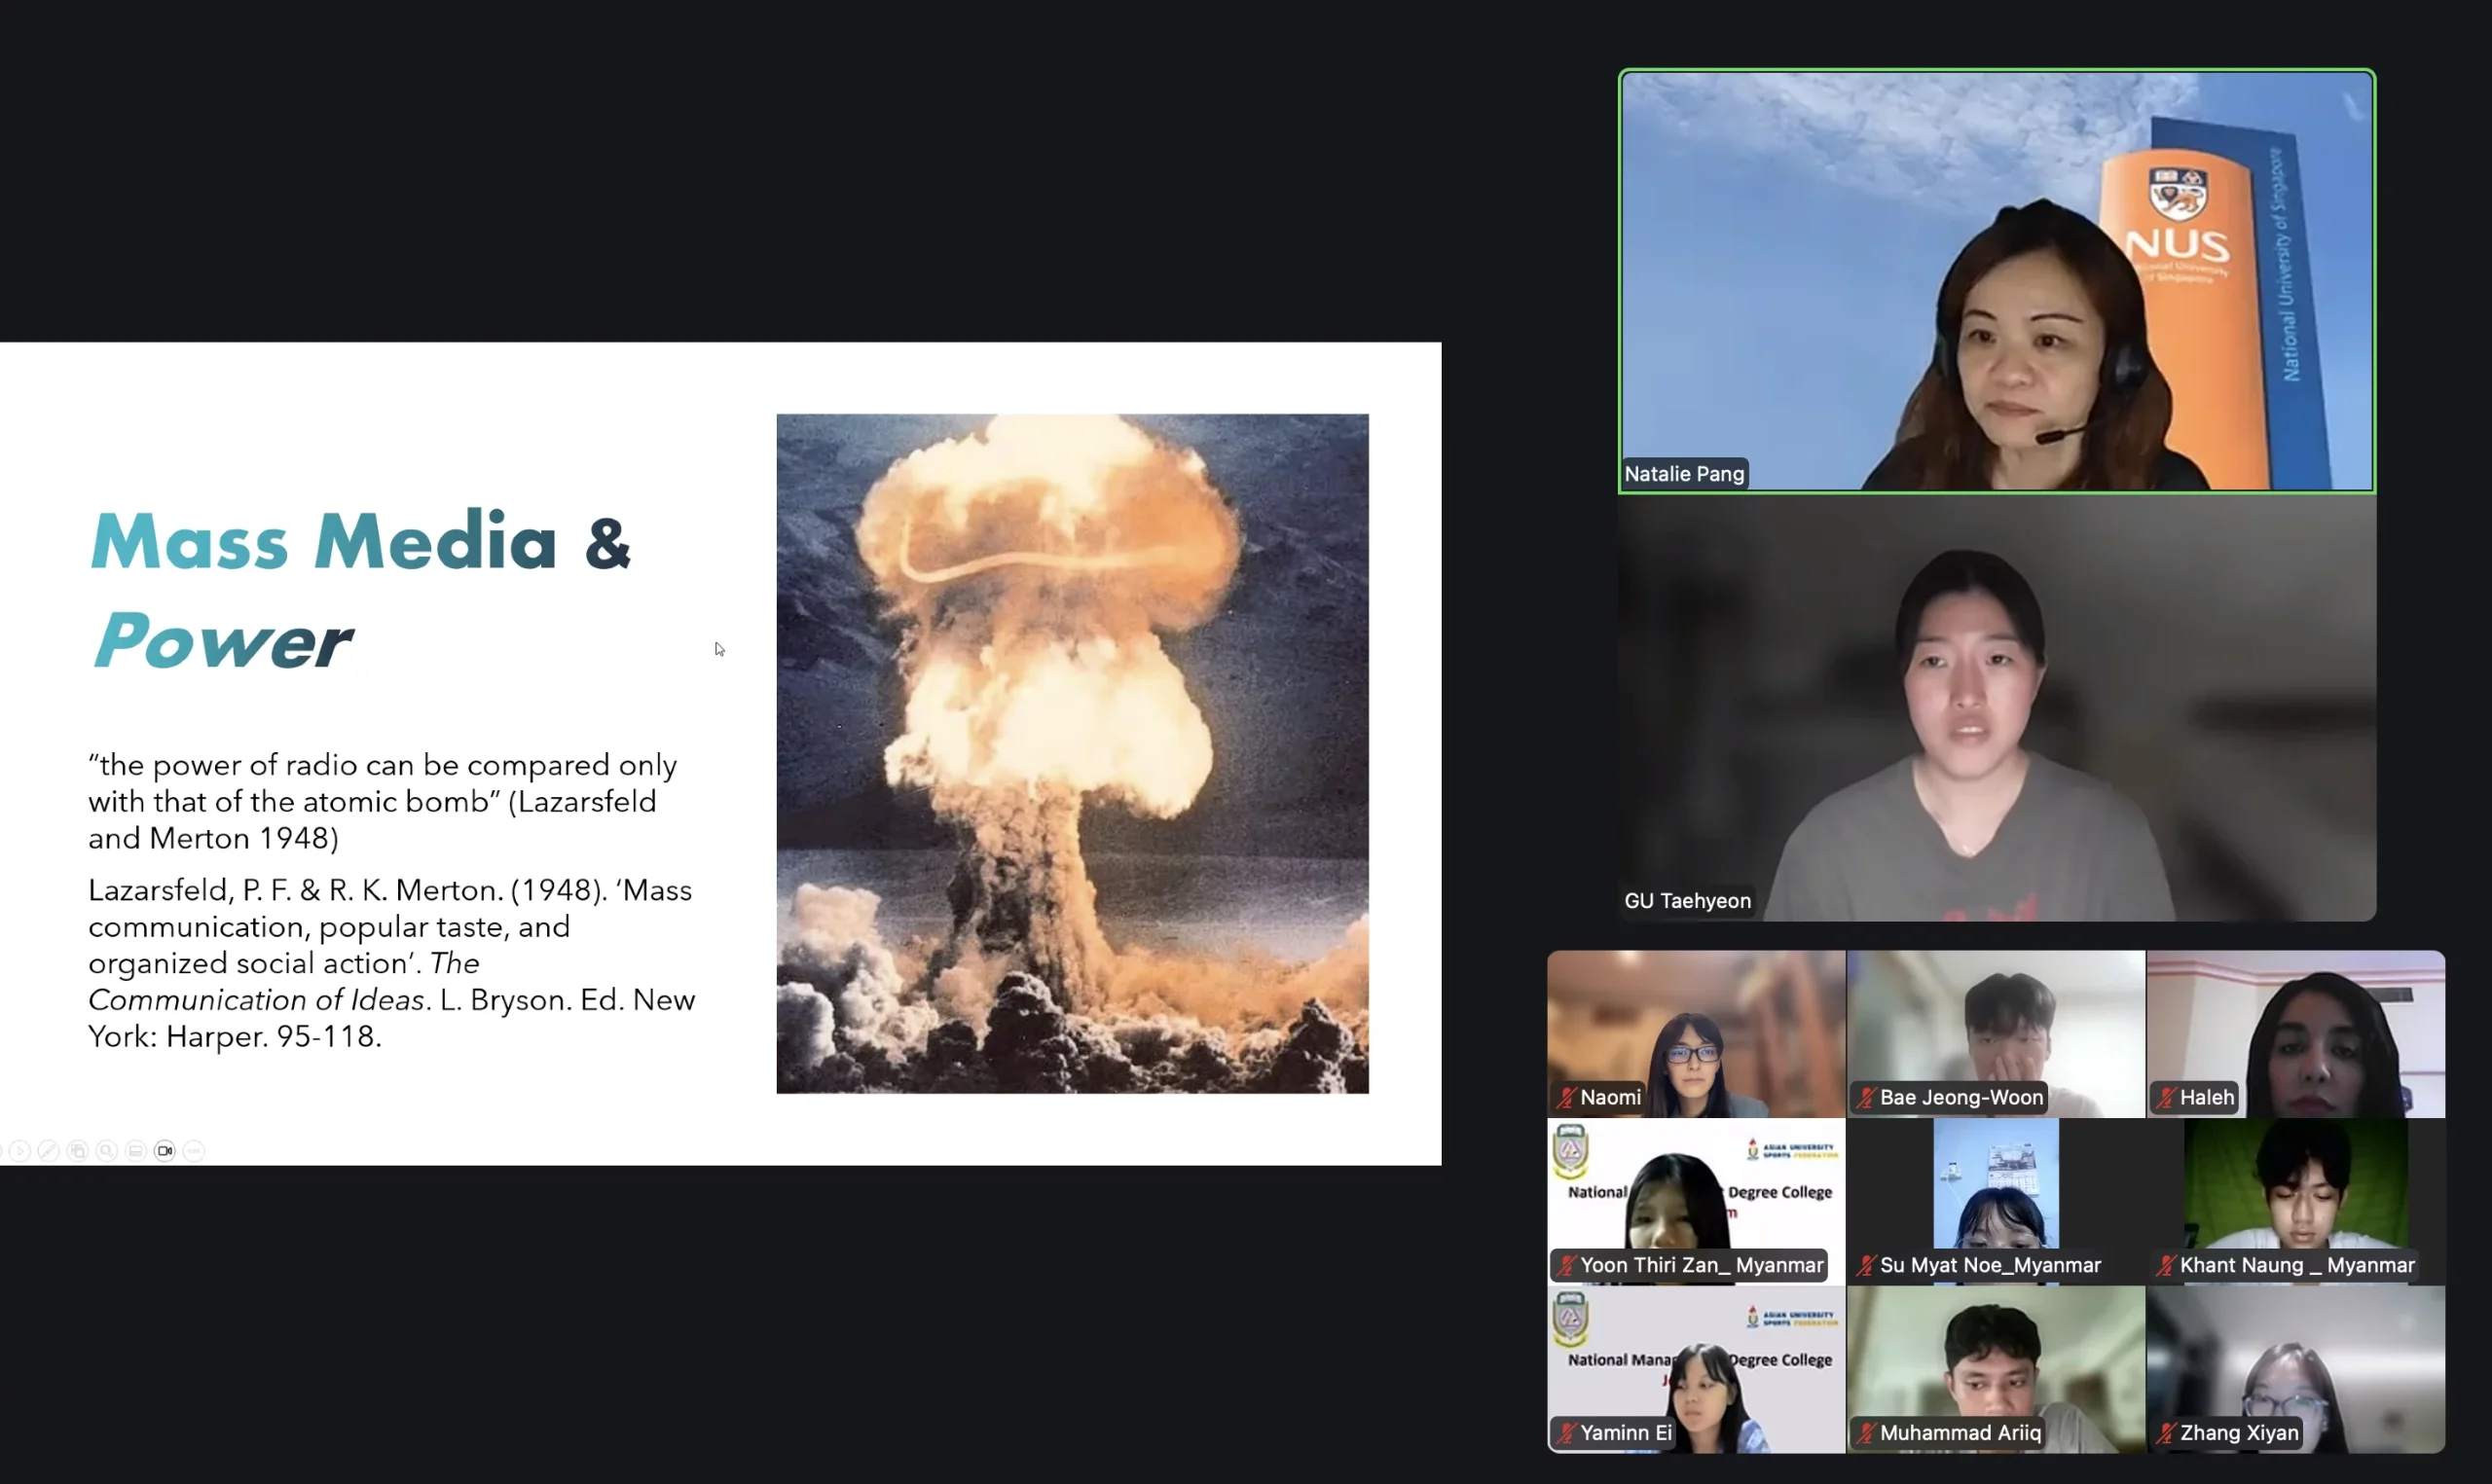Select GU Taehyeon's video tile
This screenshot has height=1484, width=2492.
(1996, 710)
